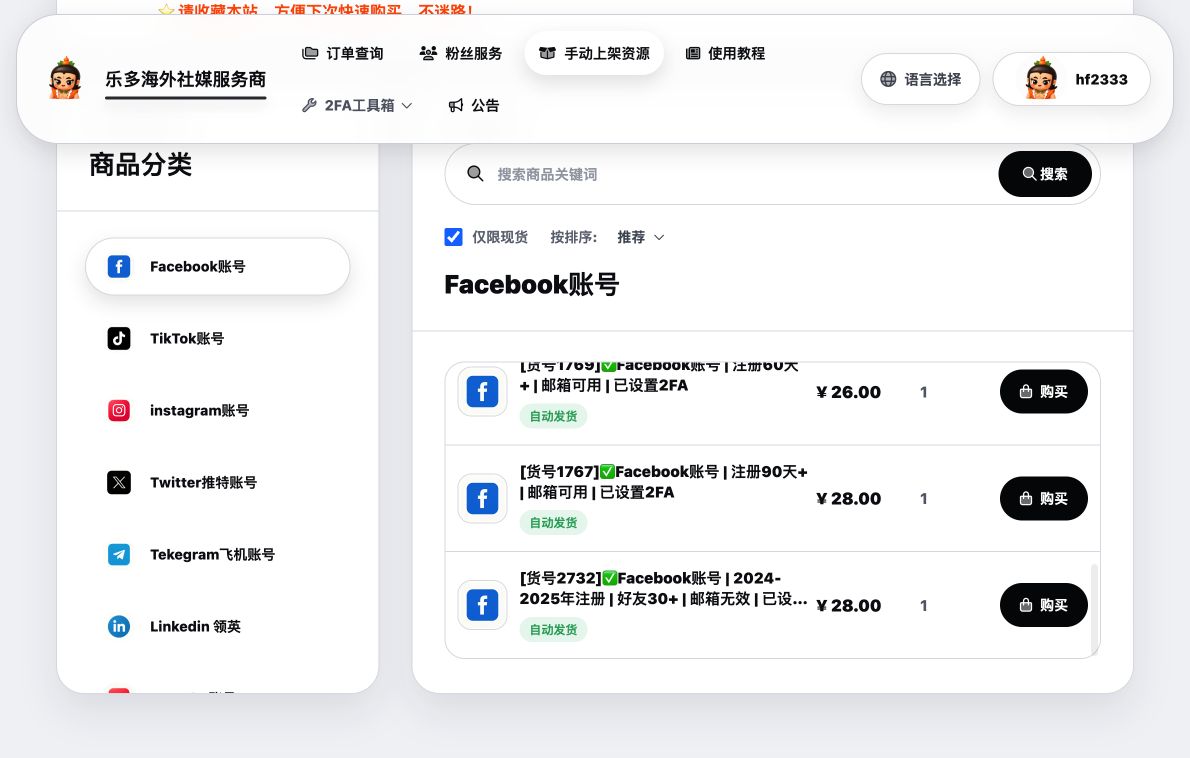The height and width of the screenshot is (758, 1190).
Task: Click the LinkedIn icon in category list
Action: (x=118, y=627)
